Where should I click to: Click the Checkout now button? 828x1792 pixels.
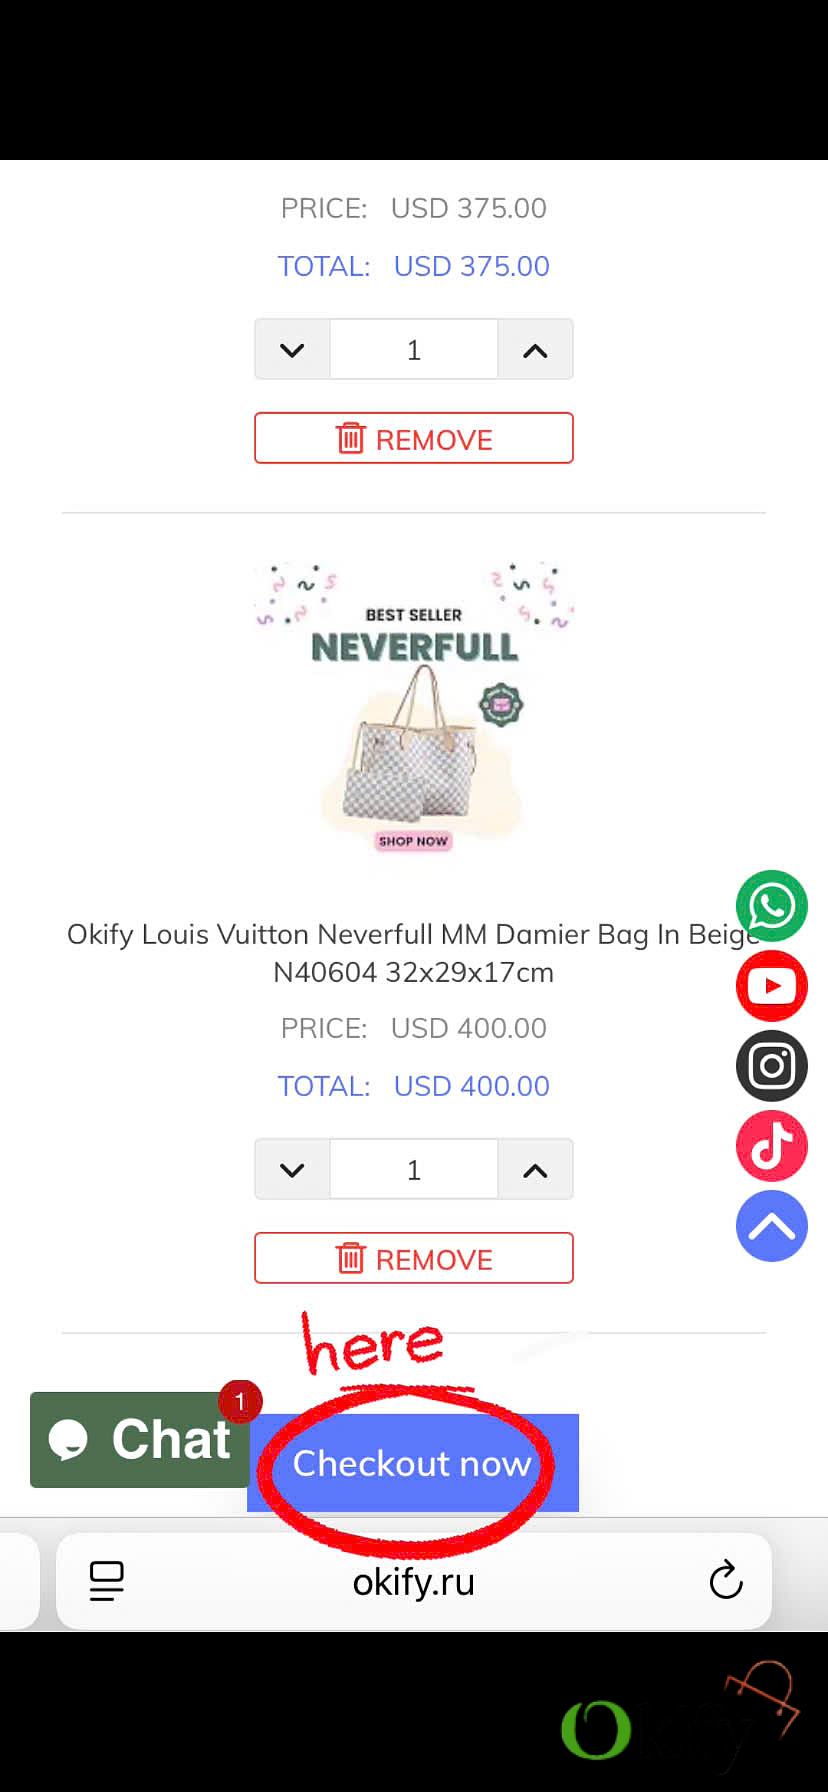point(413,1463)
